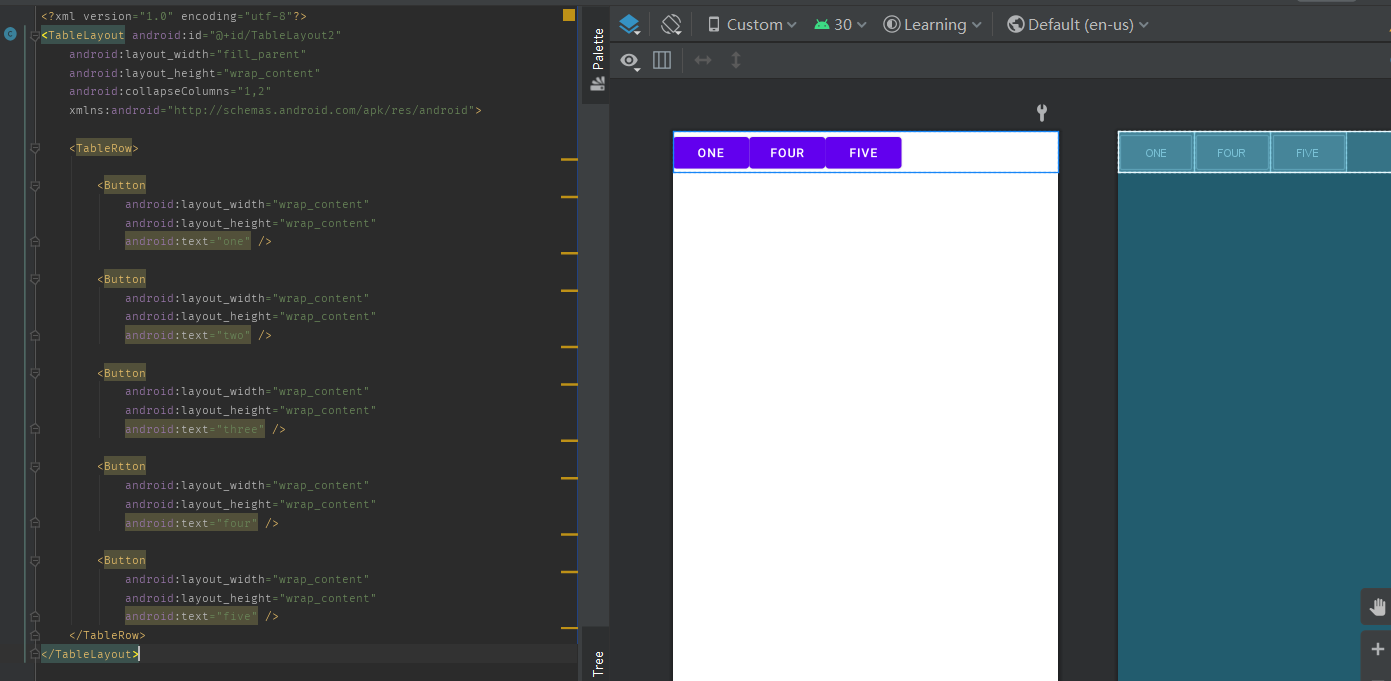This screenshot has height=681, width=1391.
Task: Click the vertical resize arrow icon
Action: click(736, 60)
